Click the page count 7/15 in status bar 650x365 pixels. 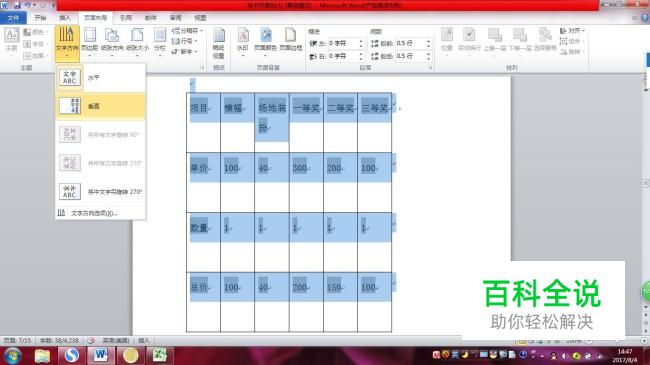click(17, 341)
